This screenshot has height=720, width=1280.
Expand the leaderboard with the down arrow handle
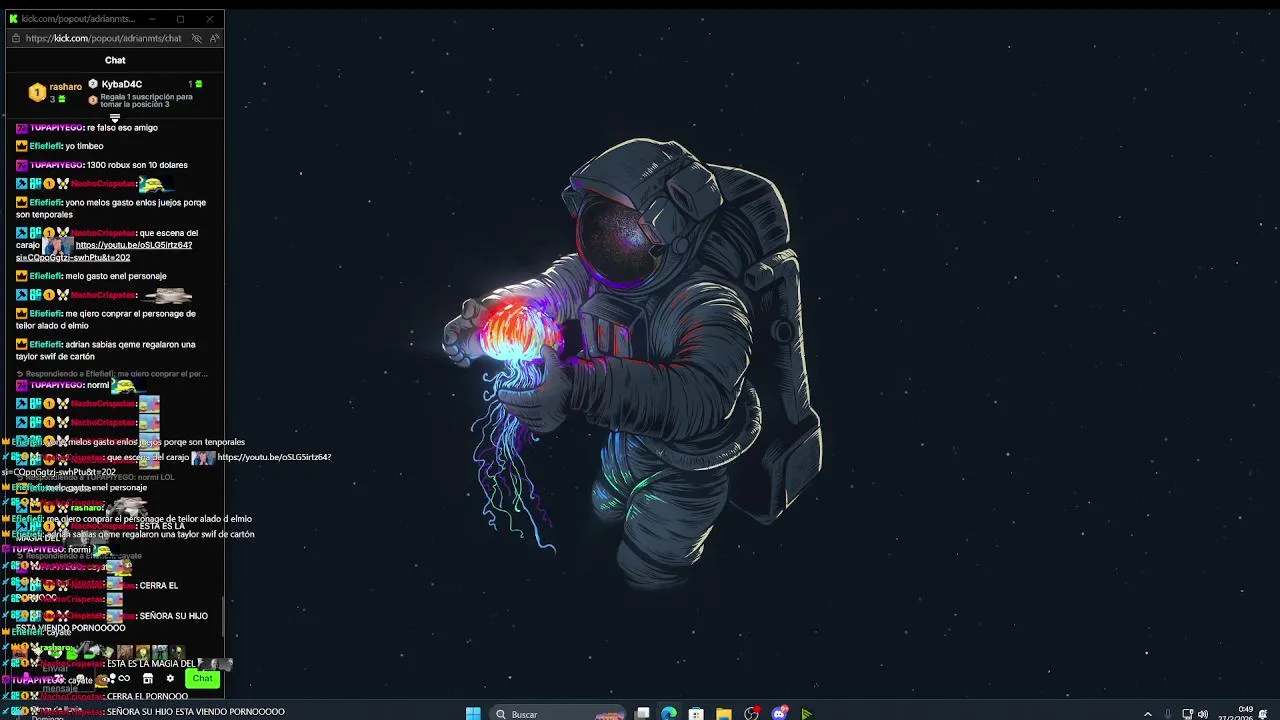point(115,118)
